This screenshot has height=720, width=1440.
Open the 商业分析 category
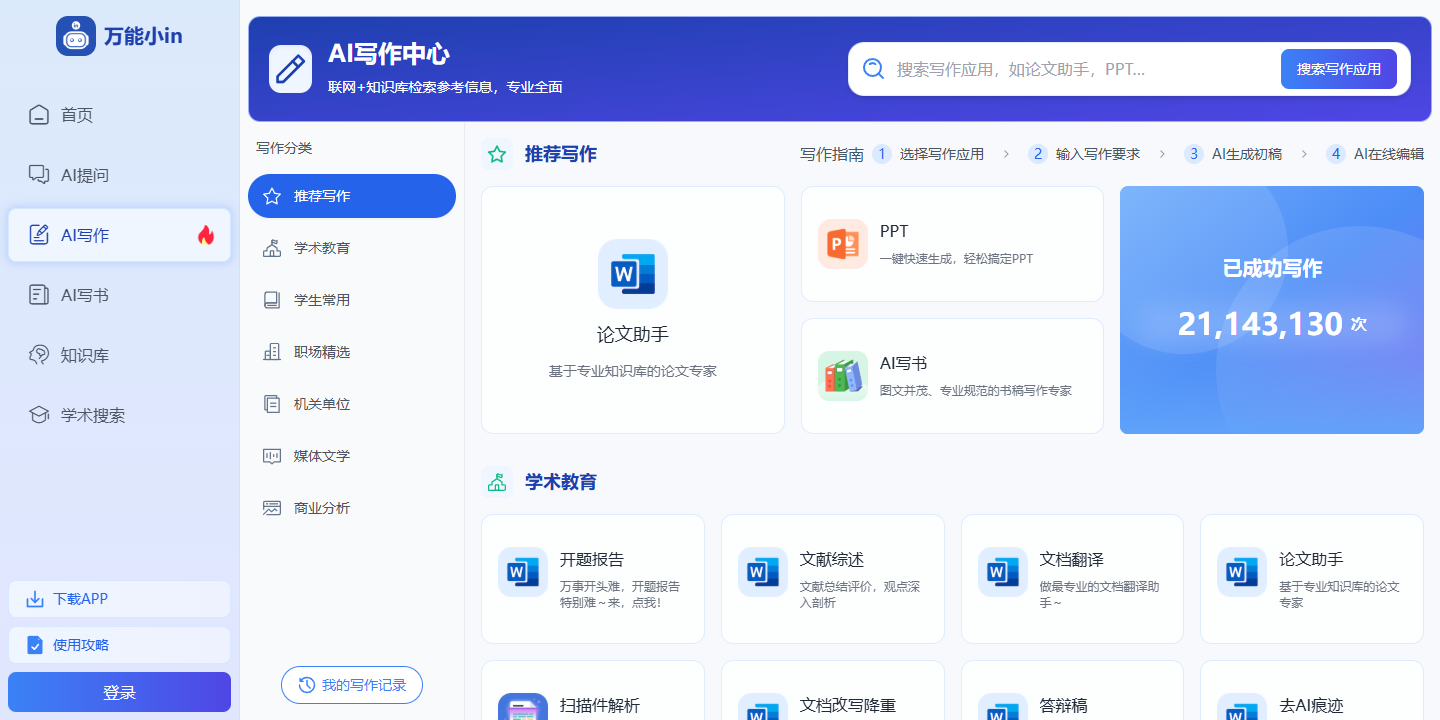(x=352, y=508)
